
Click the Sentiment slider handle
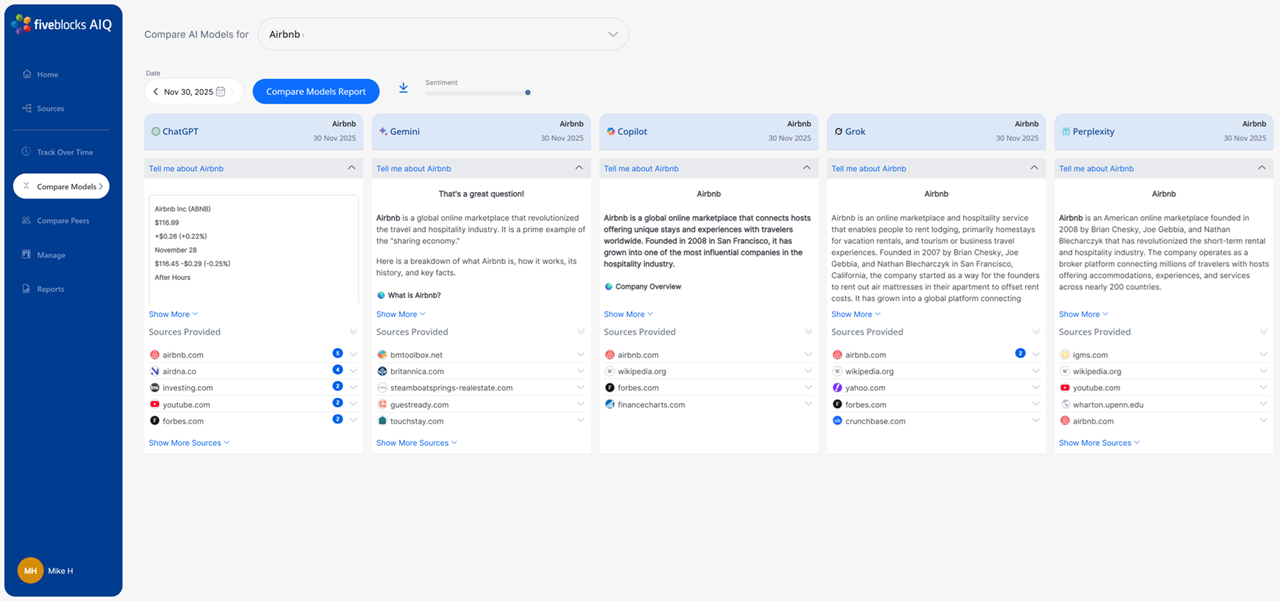point(528,93)
